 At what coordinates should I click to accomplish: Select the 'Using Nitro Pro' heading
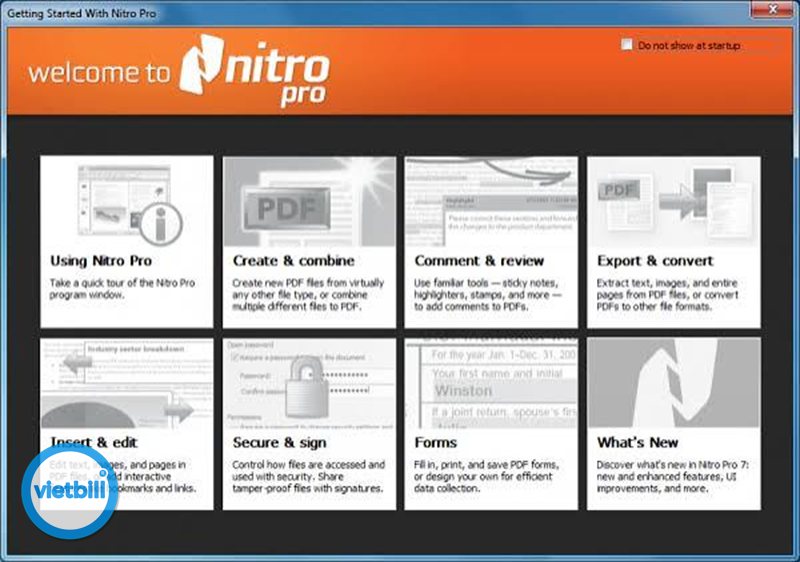101,261
